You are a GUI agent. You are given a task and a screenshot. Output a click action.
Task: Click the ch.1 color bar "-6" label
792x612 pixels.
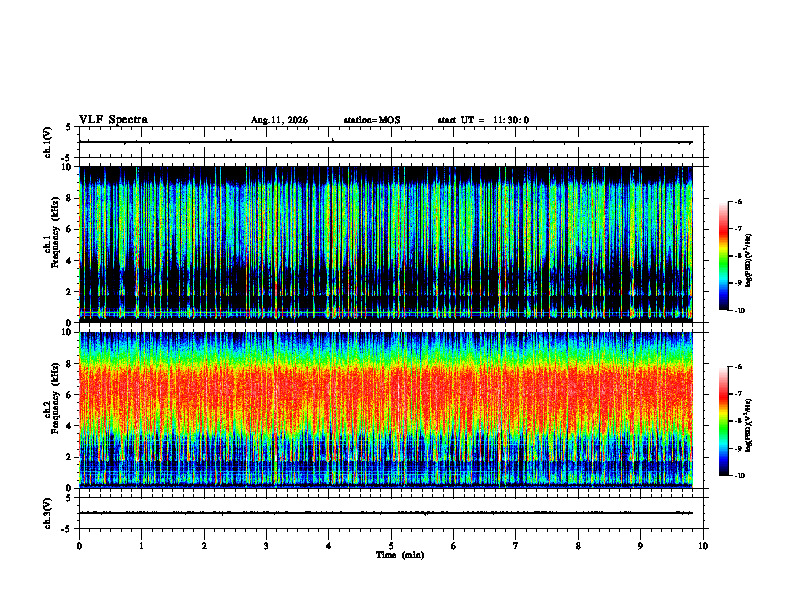[738, 202]
